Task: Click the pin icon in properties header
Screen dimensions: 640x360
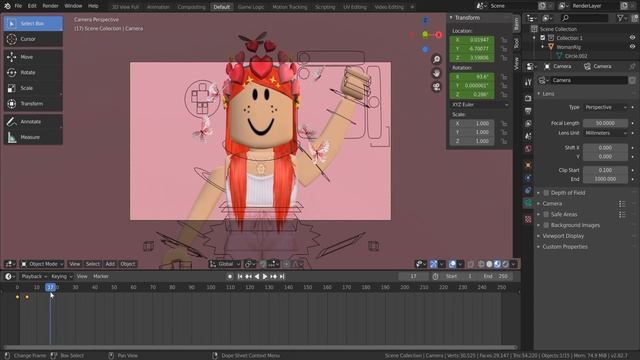Action: pyautogui.click(x=633, y=66)
